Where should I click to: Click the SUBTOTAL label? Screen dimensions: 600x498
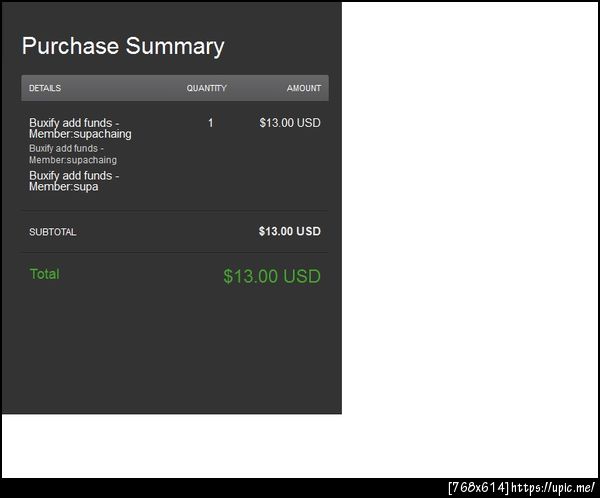(x=52, y=232)
